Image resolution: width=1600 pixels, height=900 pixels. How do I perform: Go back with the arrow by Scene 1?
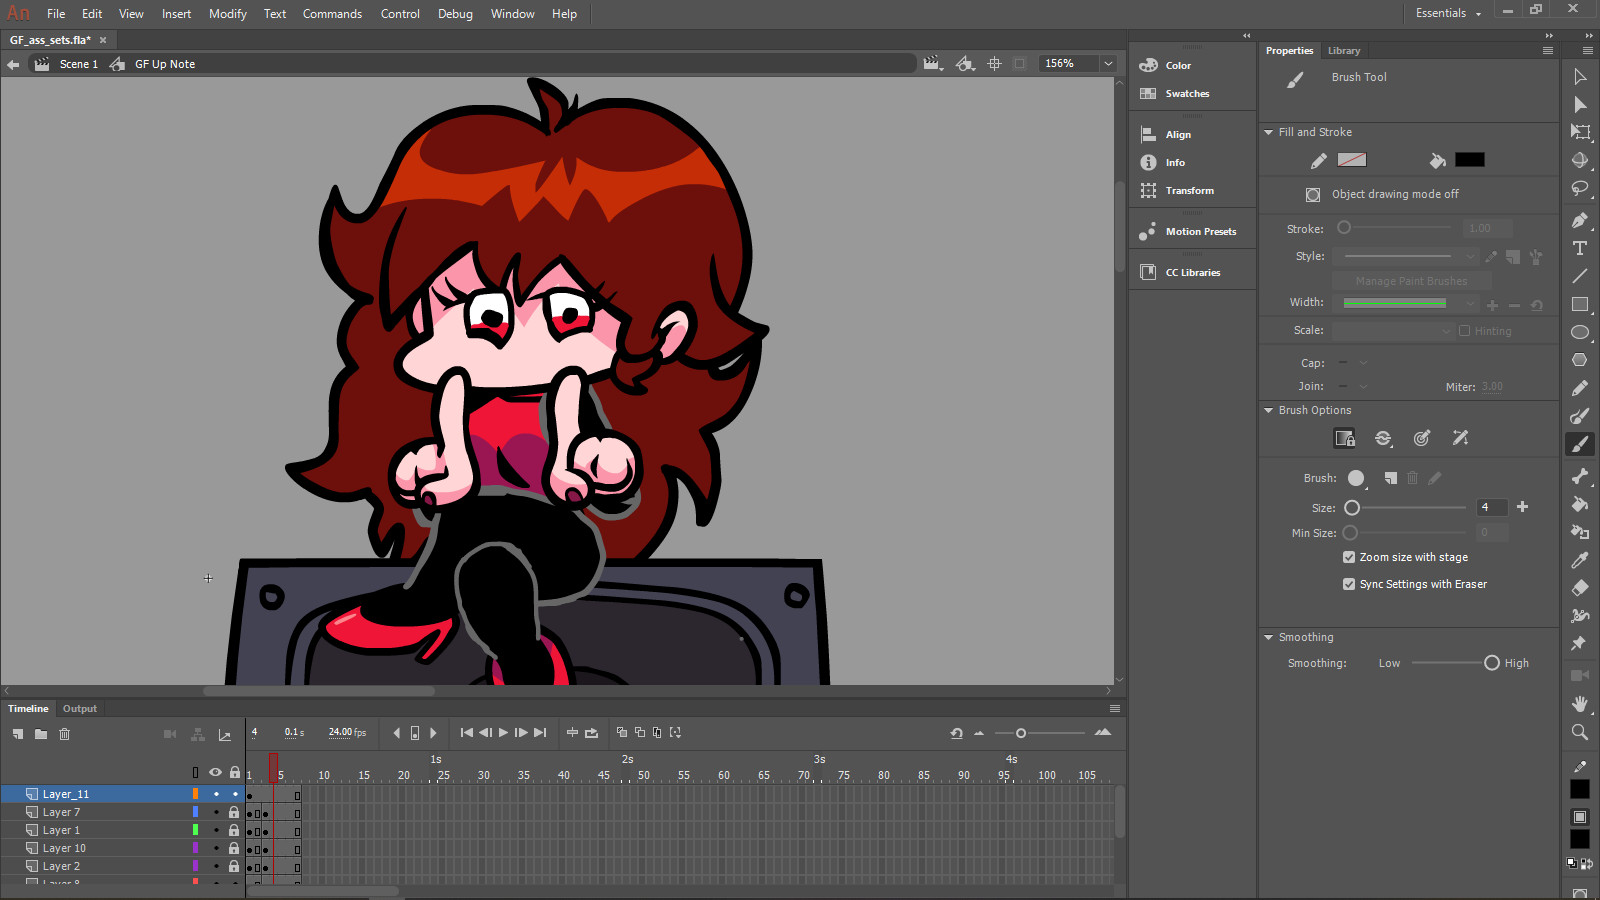(x=13, y=64)
